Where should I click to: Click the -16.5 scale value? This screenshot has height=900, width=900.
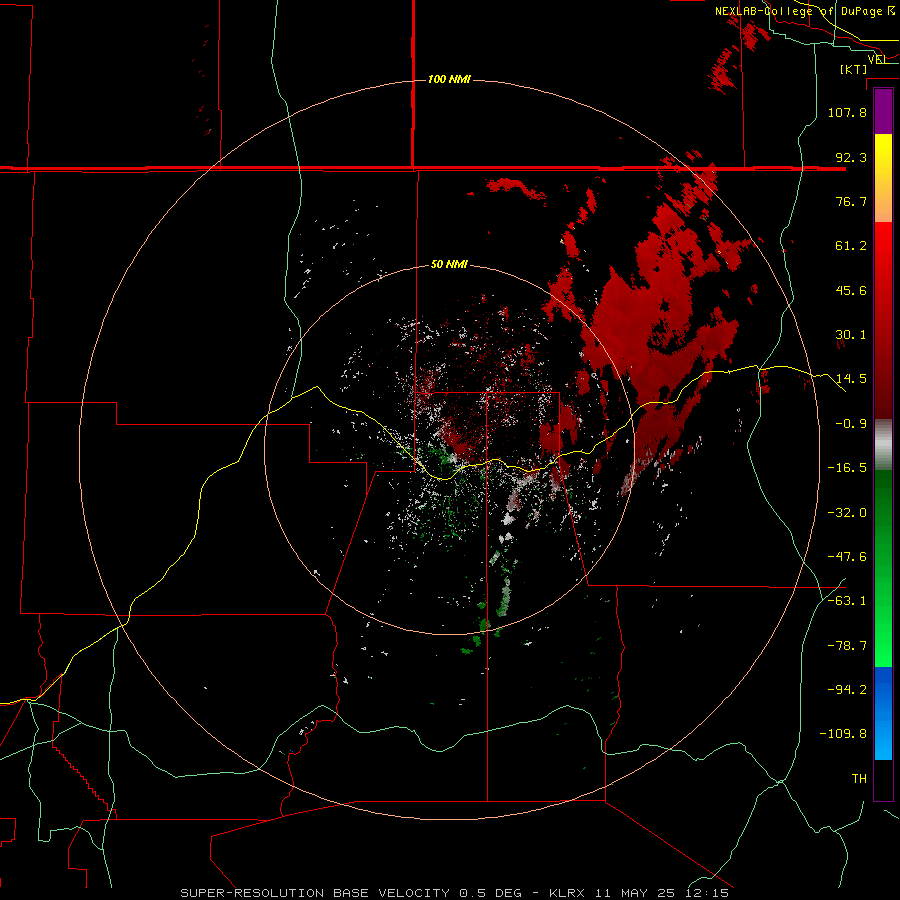point(847,468)
